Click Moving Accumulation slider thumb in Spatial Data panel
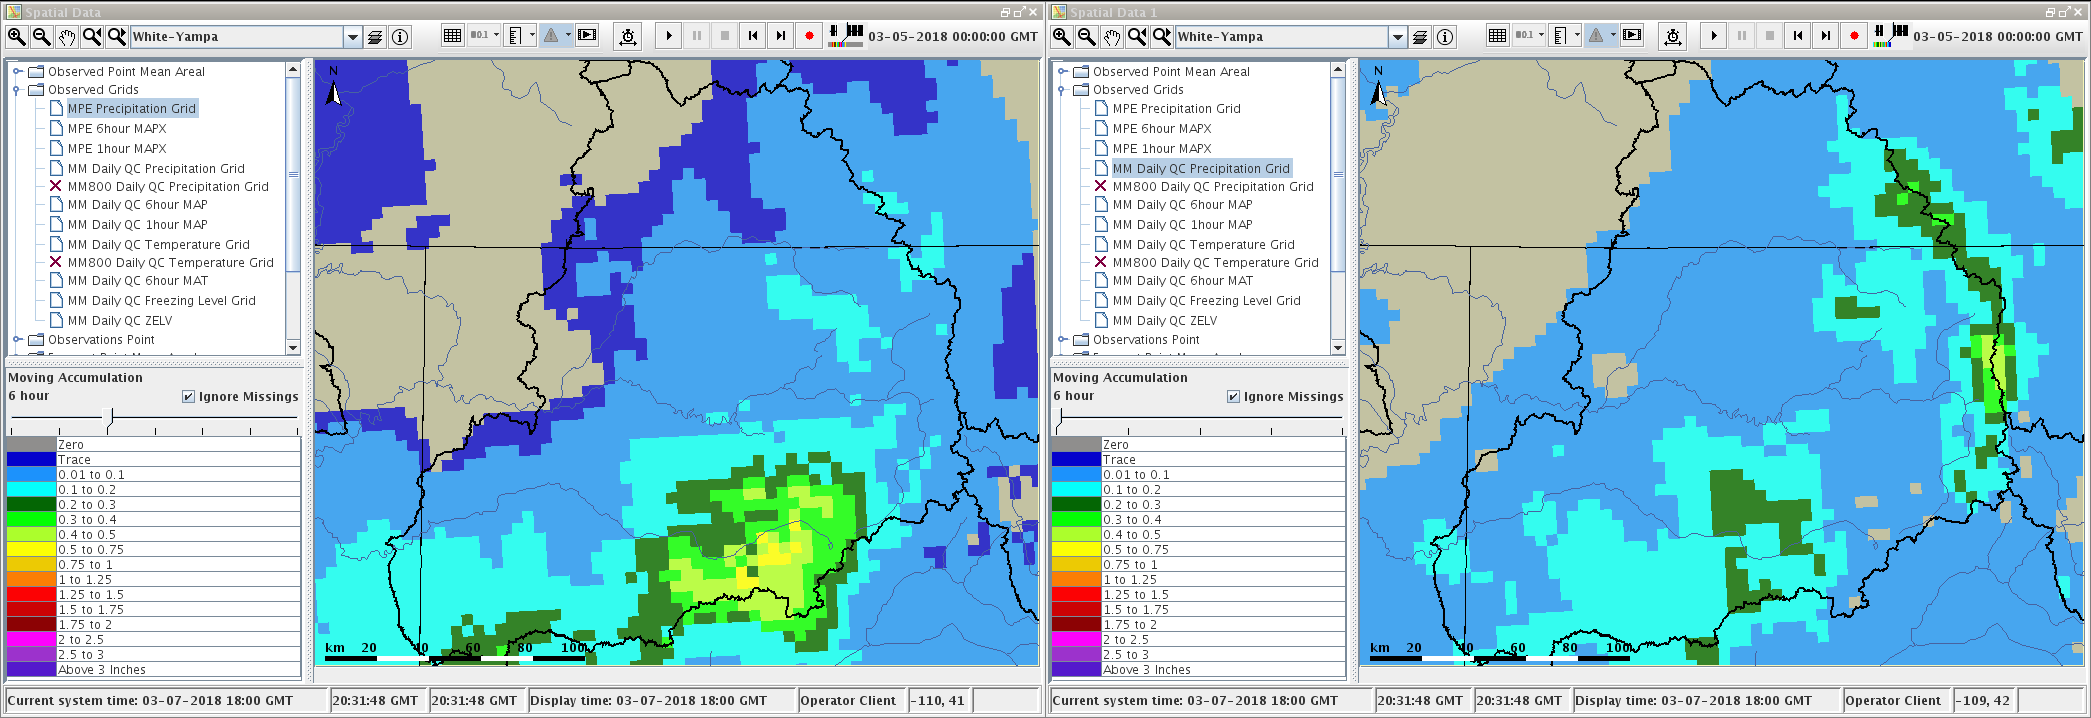The width and height of the screenshot is (2091, 718). [x=110, y=417]
